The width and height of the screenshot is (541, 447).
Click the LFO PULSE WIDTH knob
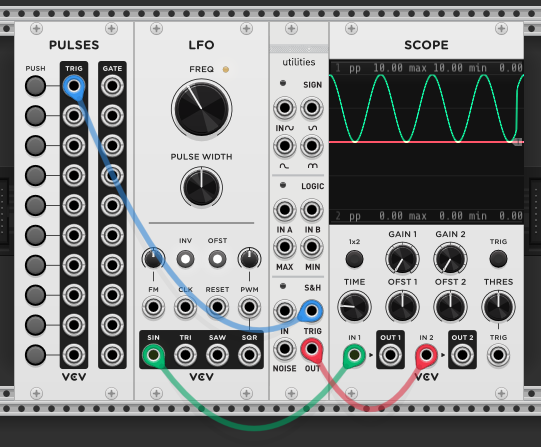201,187
